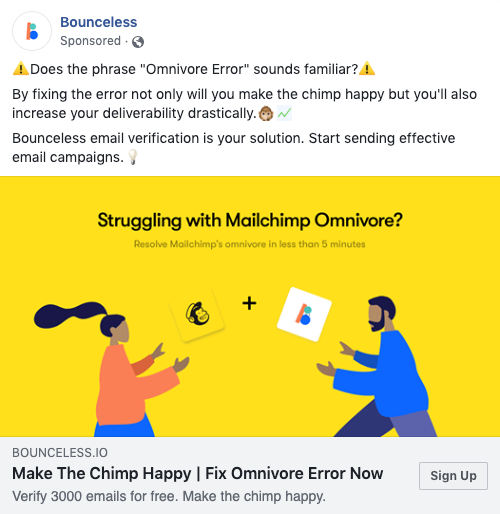This screenshot has width=500, height=514.
Task: Click the Bounceless page name
Action: point(99,22)
